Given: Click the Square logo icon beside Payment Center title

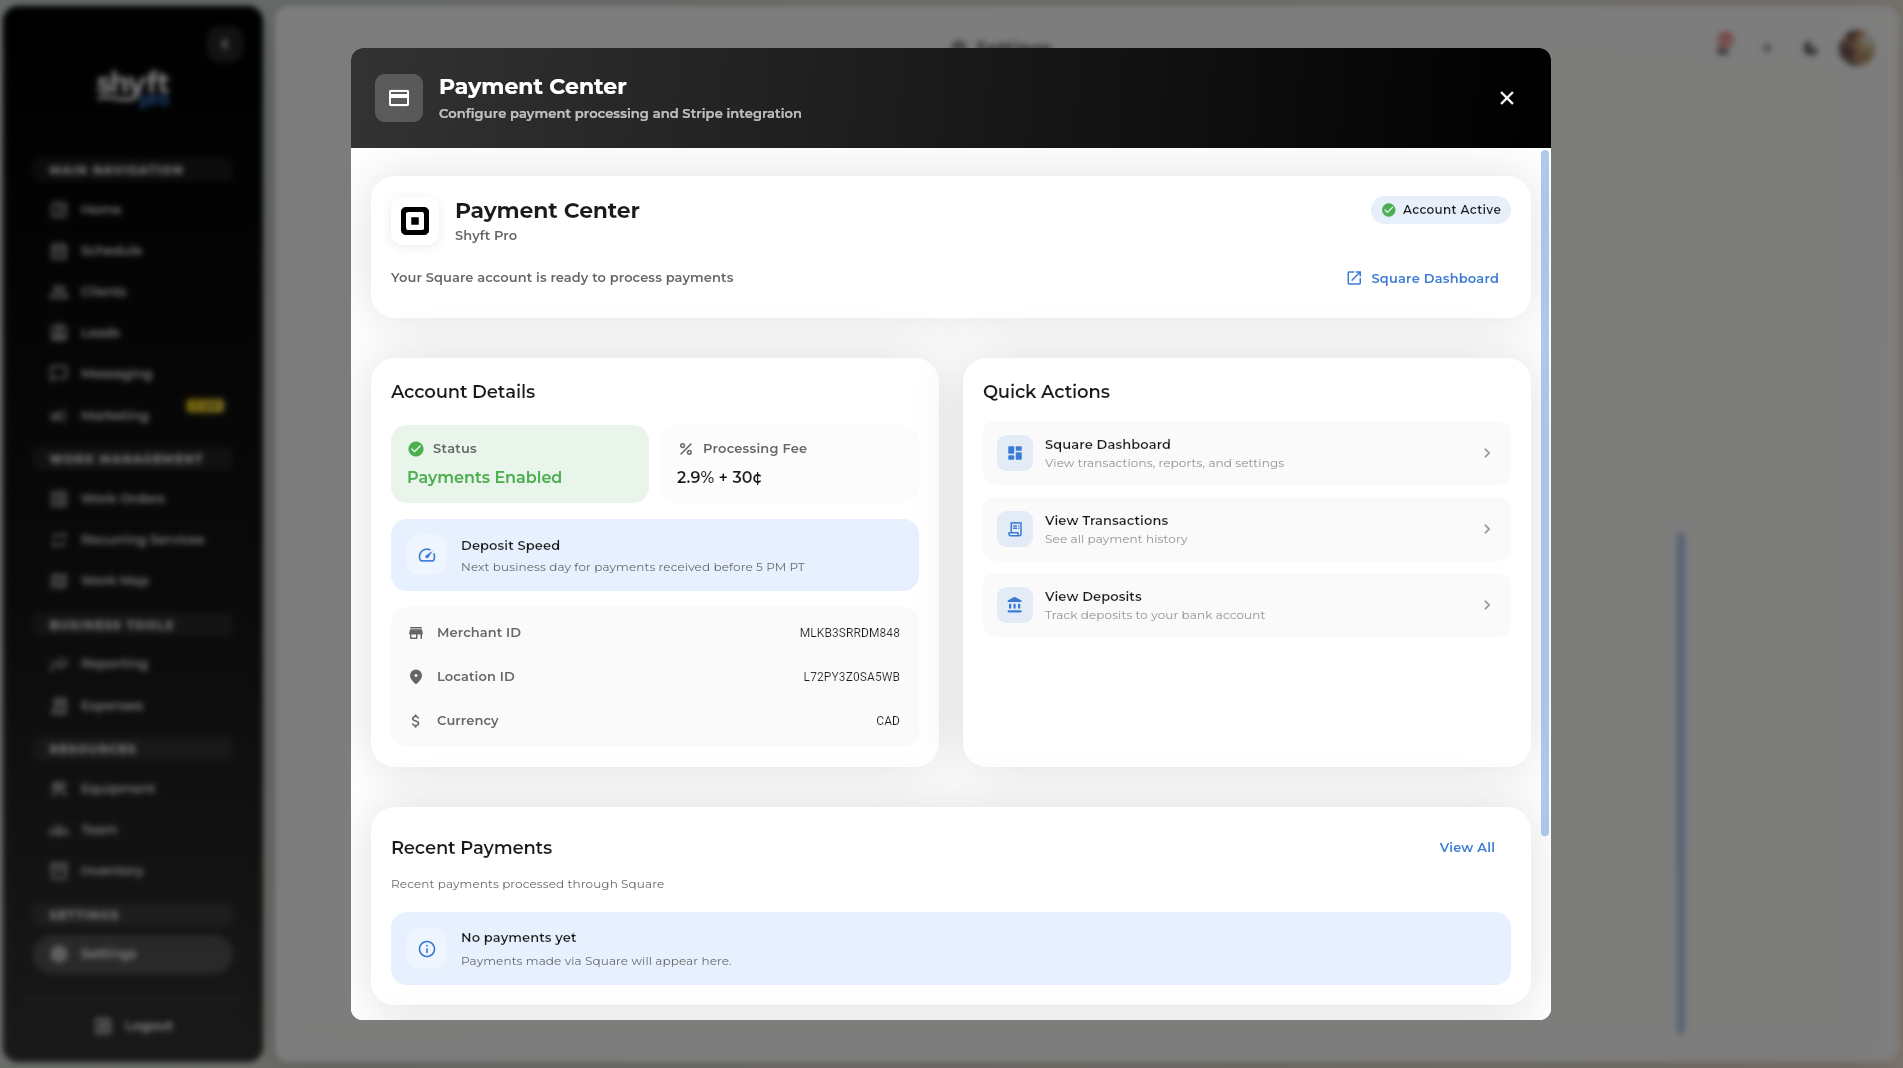Looking at the screenshot, I should [x=414, y=221].
